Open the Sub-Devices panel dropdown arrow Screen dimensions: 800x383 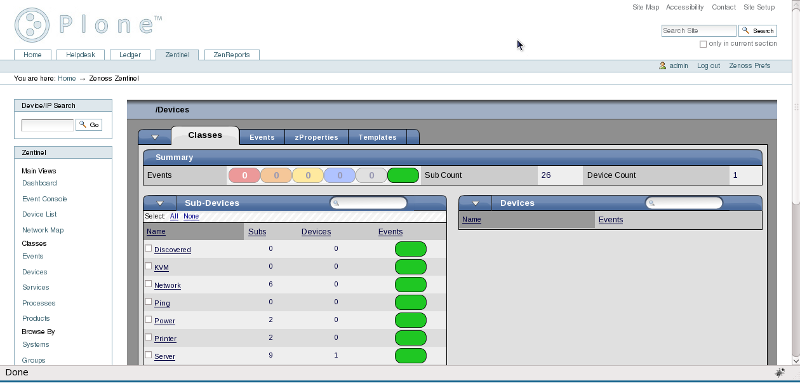[x=160, y=203]
